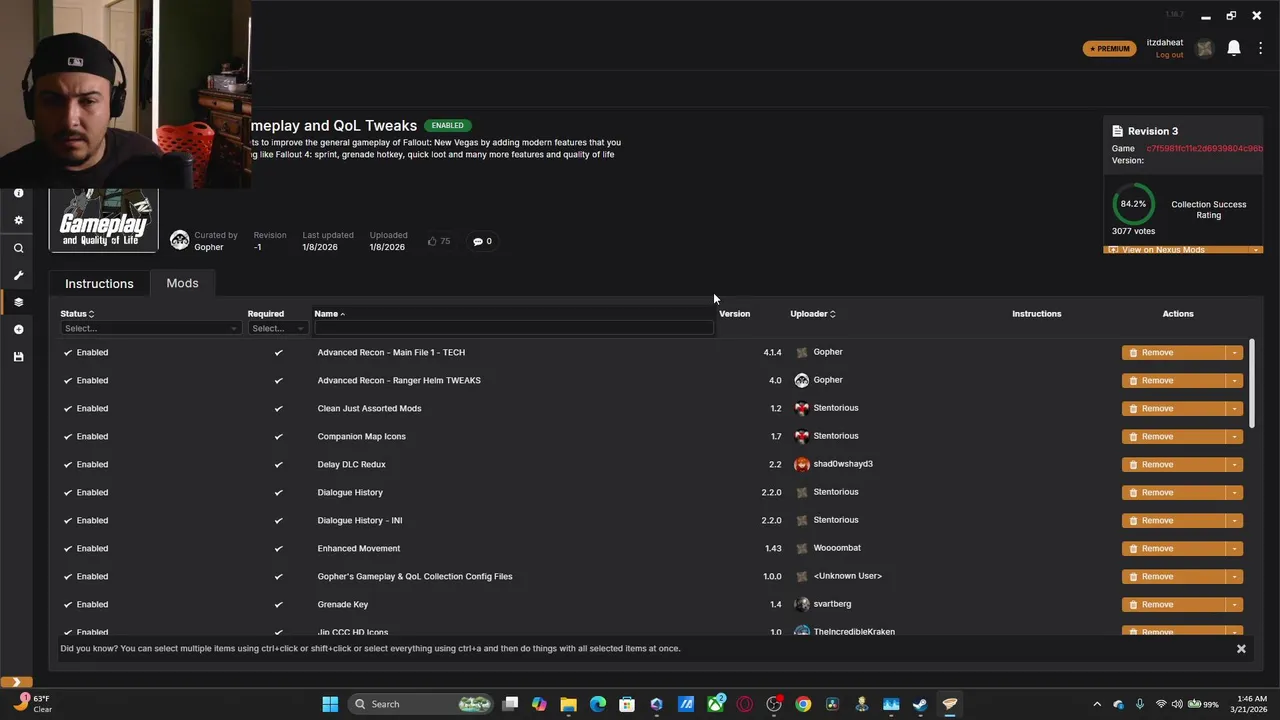Click View on Nexus Mods button

point(1176,250)
